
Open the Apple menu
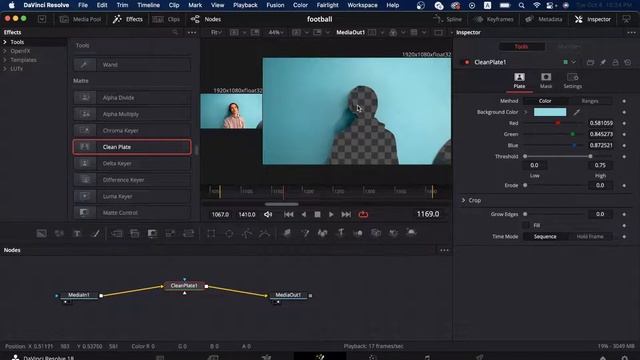tap(11, 5)
